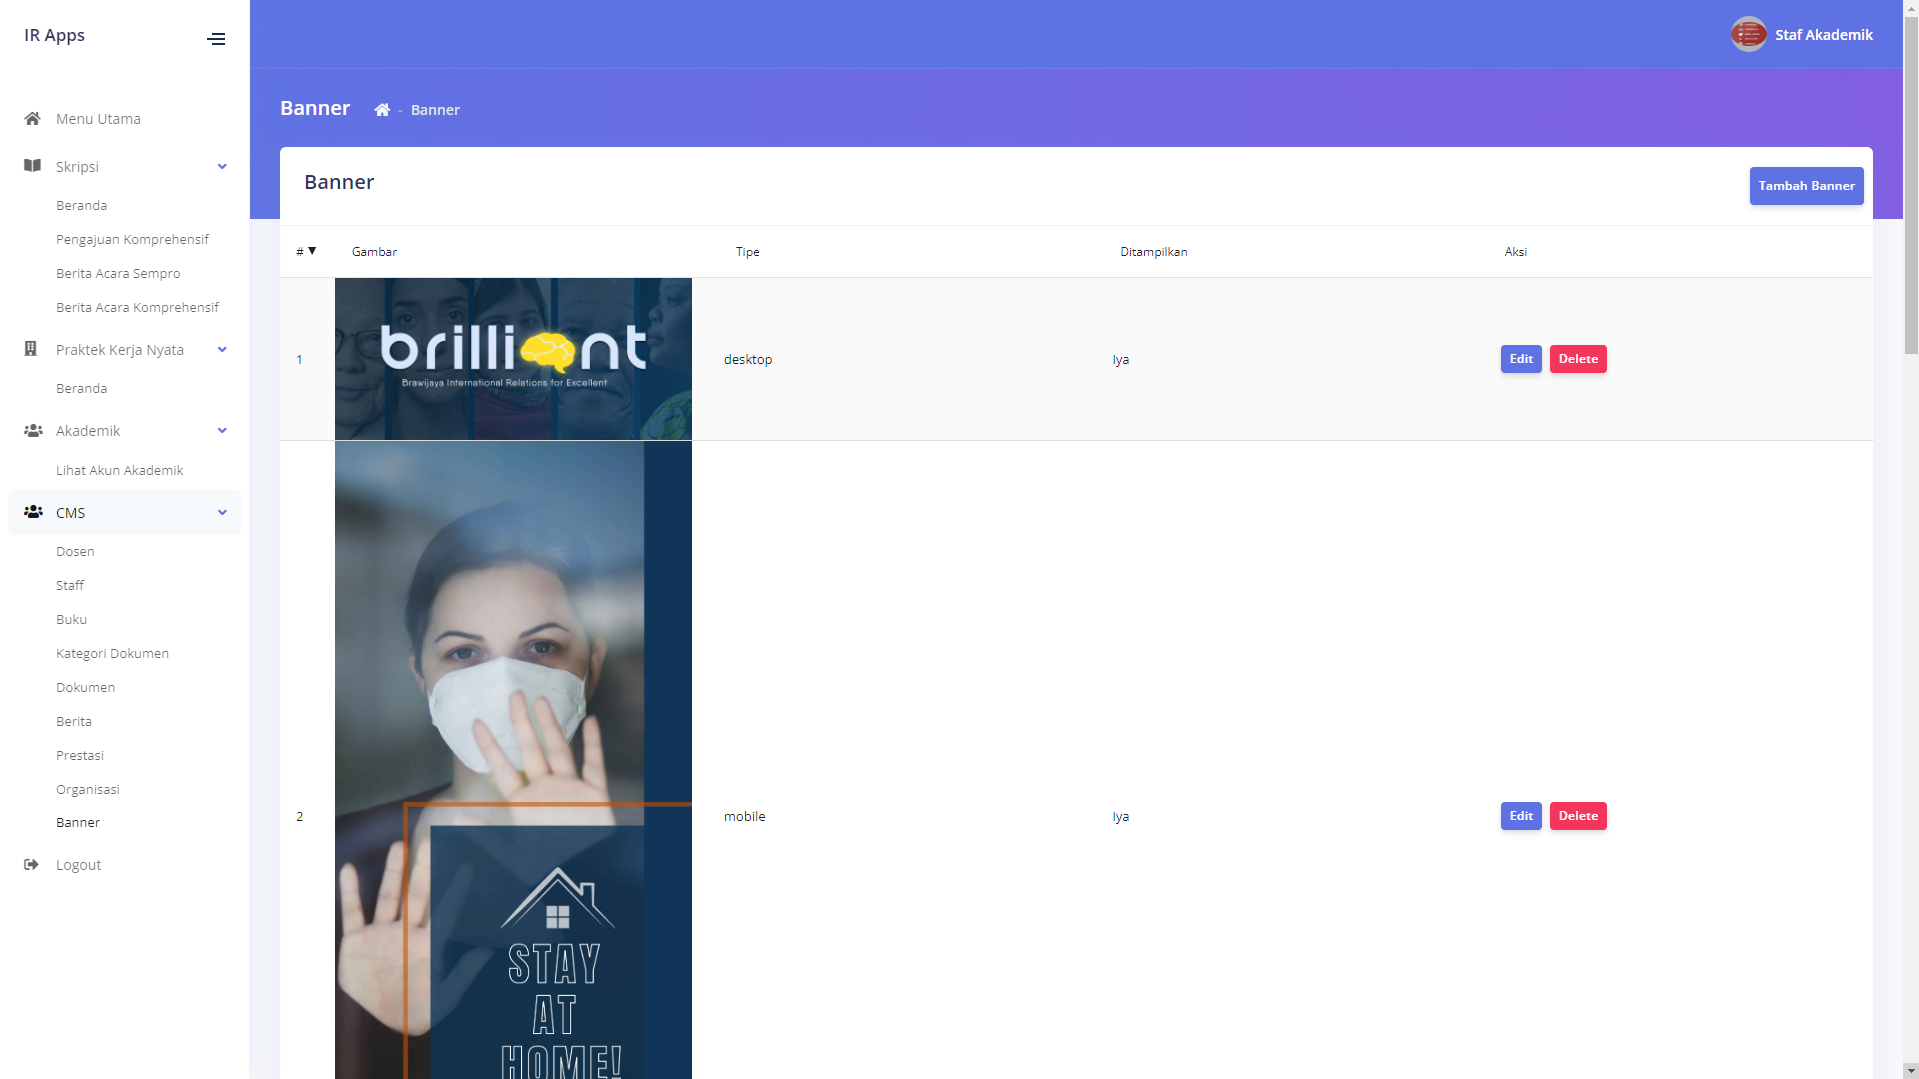Viewport: 1919px width, 1079px height.
Task: Toggle the sidebar hamburger menu icon
Action: point(216,39)
